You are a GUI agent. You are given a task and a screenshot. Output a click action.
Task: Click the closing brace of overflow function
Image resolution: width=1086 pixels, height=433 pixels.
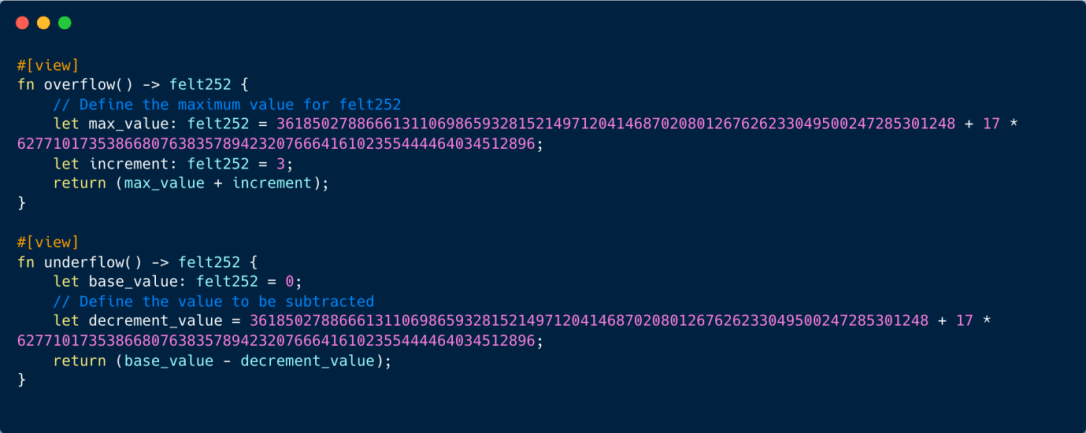(x=21, y=203)
